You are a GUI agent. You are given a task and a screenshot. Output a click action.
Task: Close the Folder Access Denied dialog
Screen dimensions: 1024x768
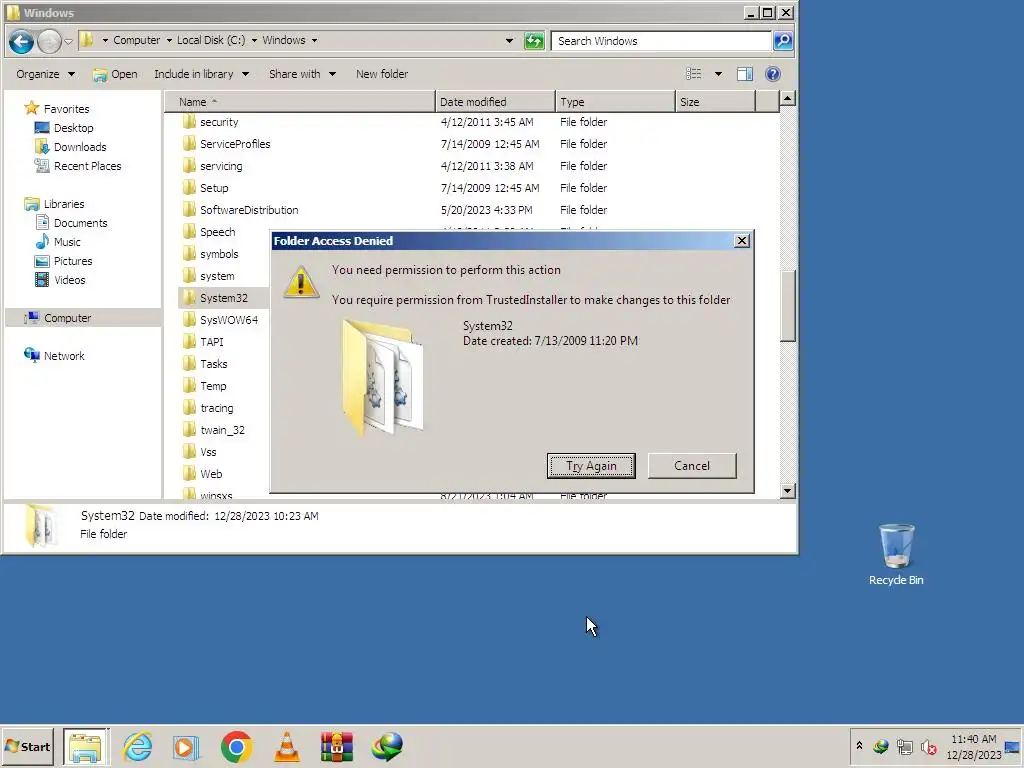[742, 241]
